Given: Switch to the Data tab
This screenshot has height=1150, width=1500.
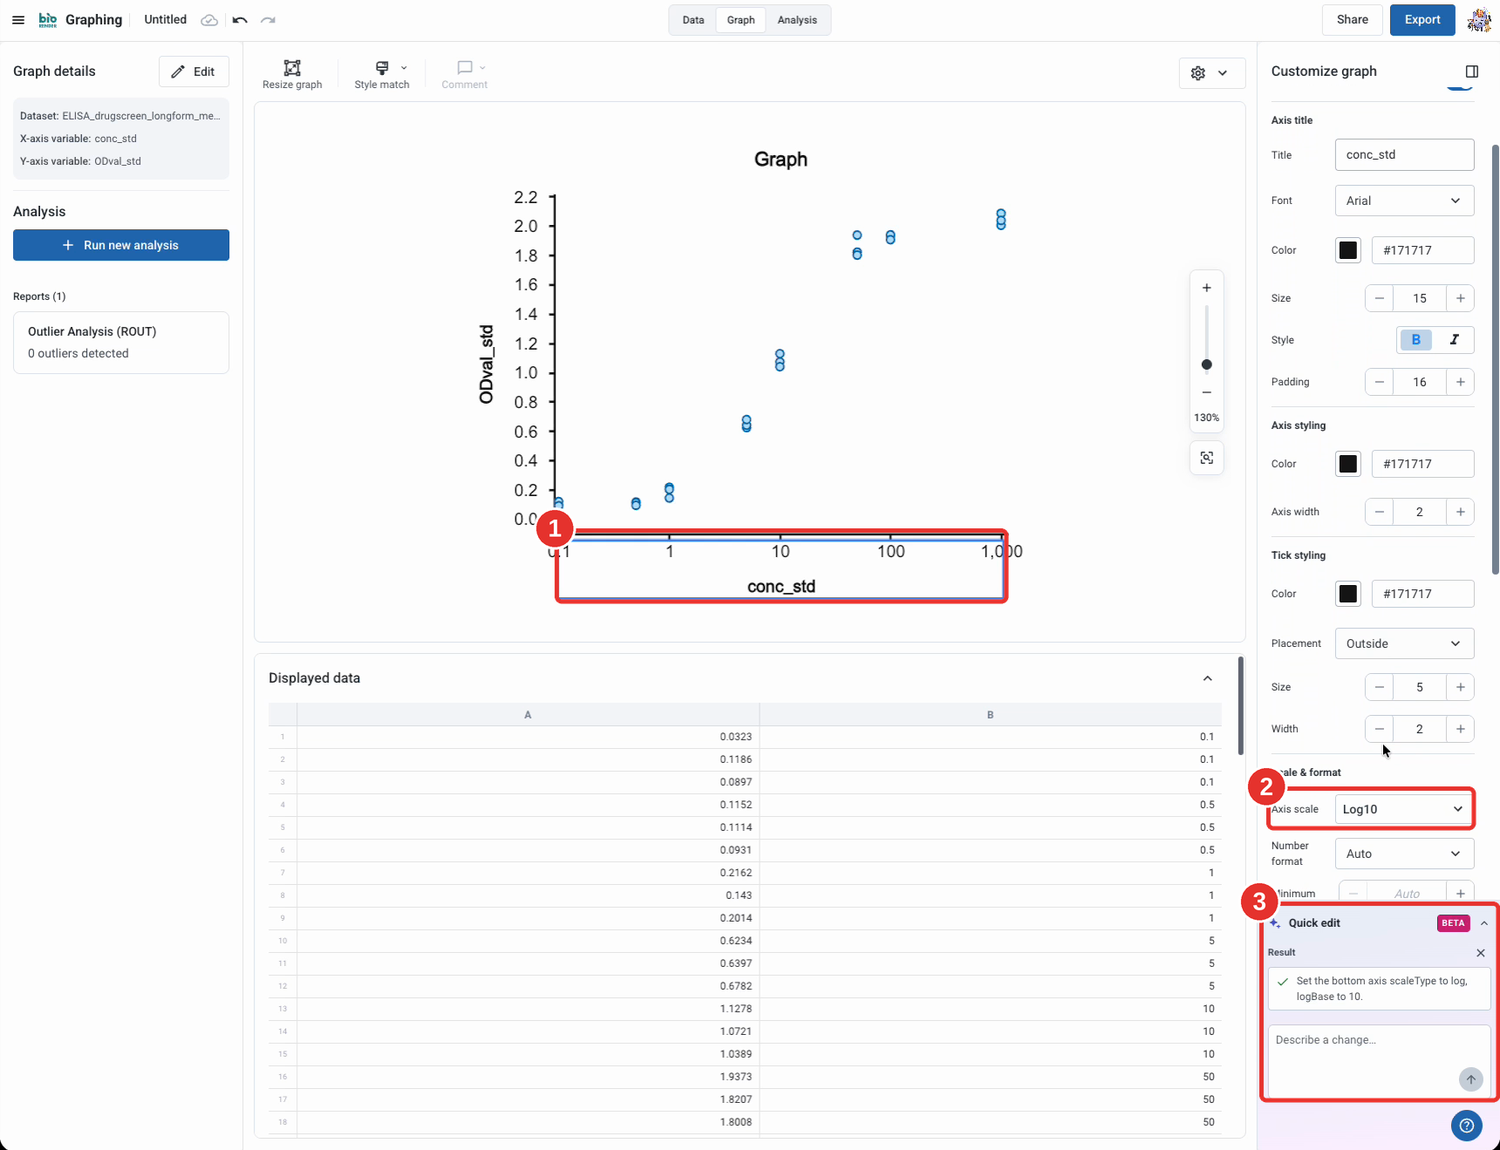Looking at the screenshot, I should (x=693, y=20).
